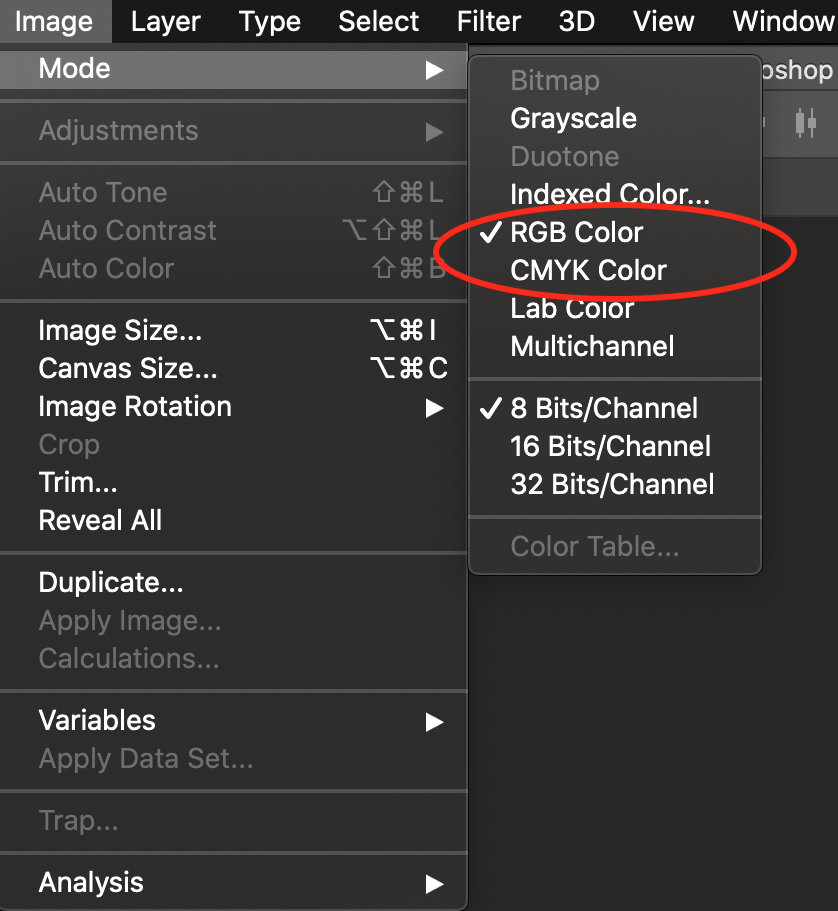Choose the checked RGB Color mode
The width and height of the screenshot is (838, 911).
click(576, 232)
